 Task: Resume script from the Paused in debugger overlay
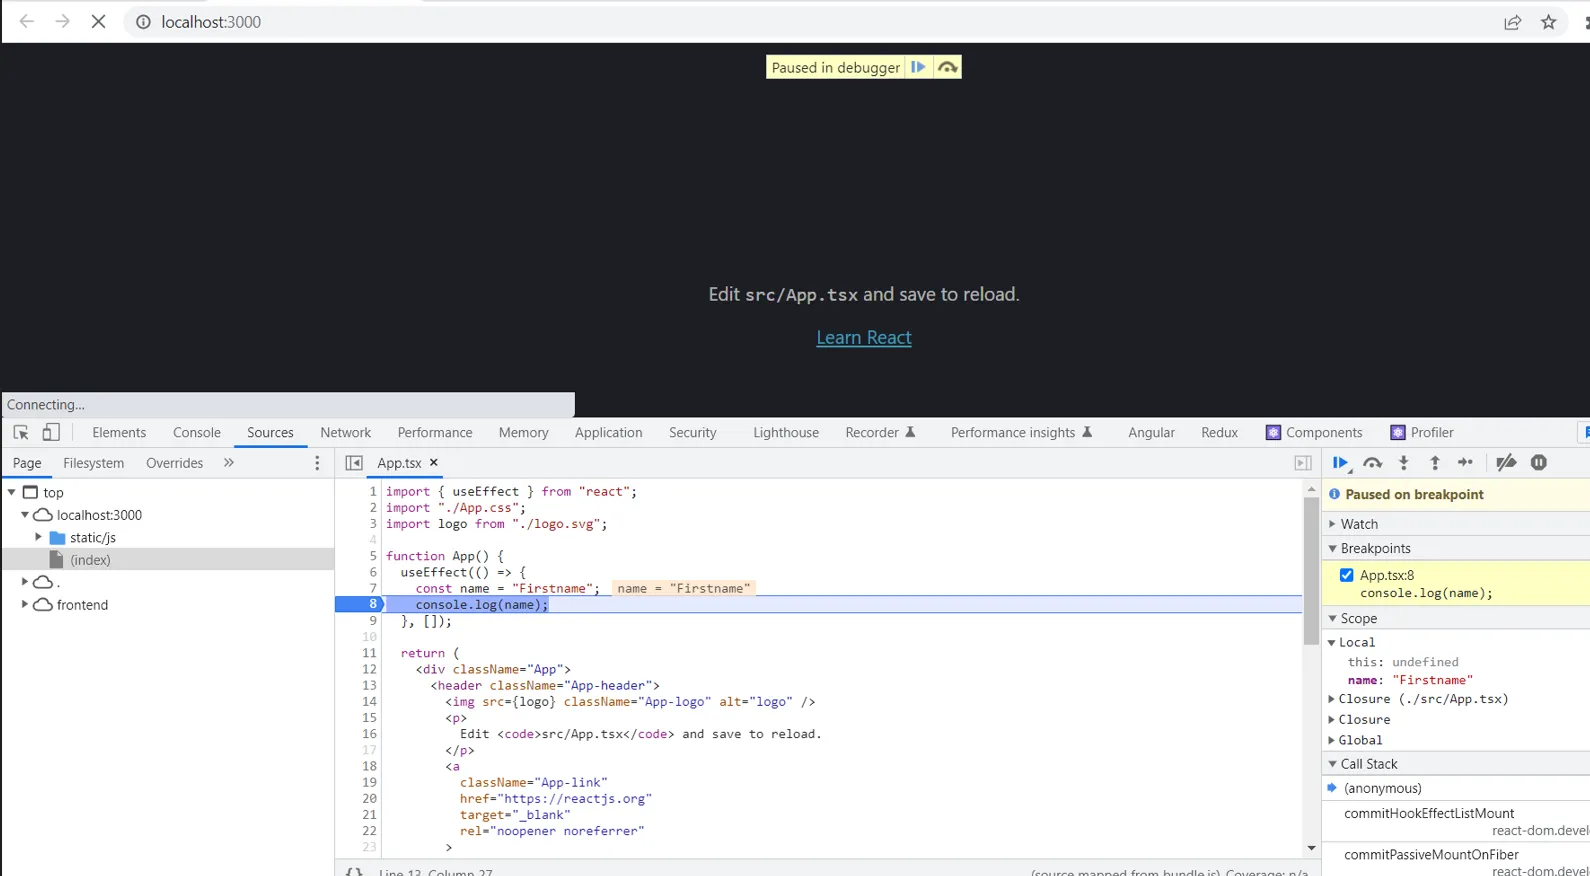coord(918,67)
